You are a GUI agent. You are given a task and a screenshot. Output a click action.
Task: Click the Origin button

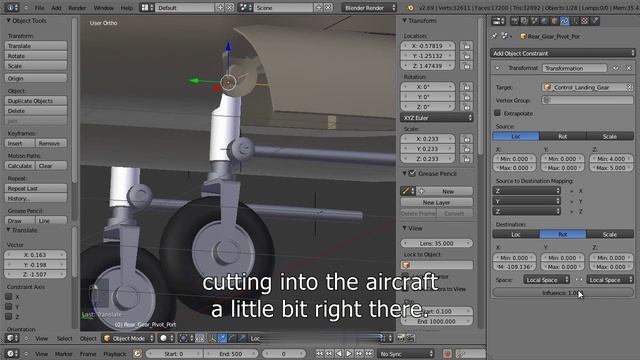(x=36, y=78)
